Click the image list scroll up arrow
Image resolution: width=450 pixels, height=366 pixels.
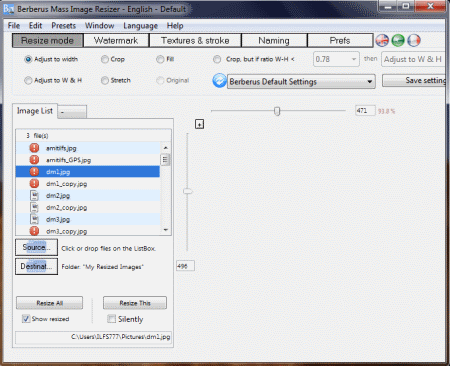(166, 147)
